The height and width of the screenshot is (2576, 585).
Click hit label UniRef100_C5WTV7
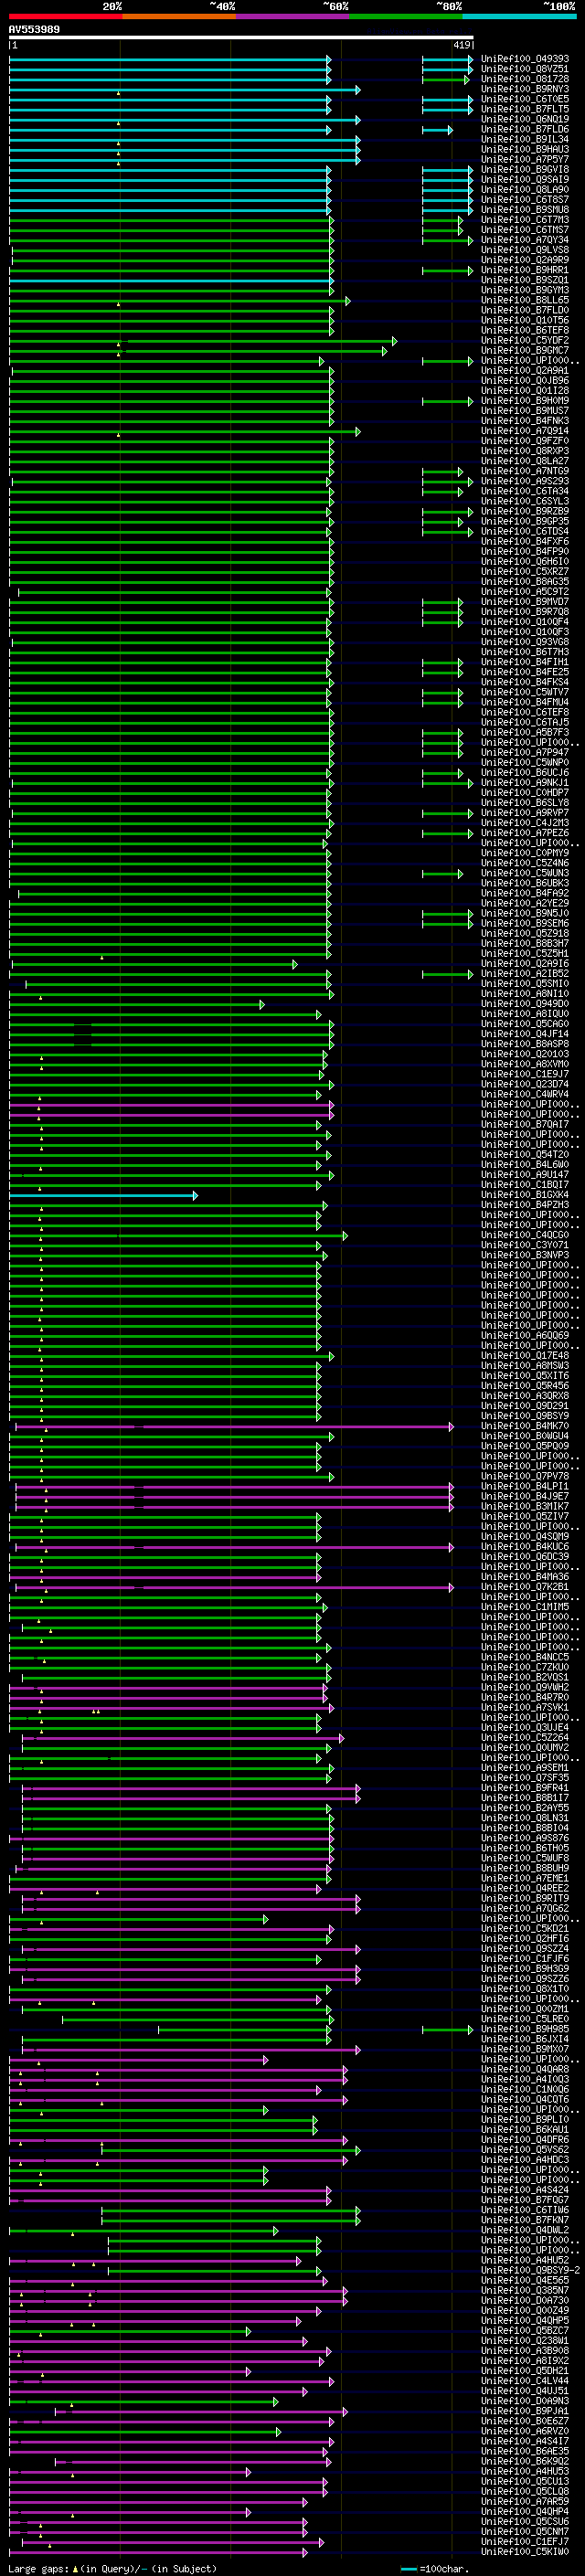coord(525,691)
